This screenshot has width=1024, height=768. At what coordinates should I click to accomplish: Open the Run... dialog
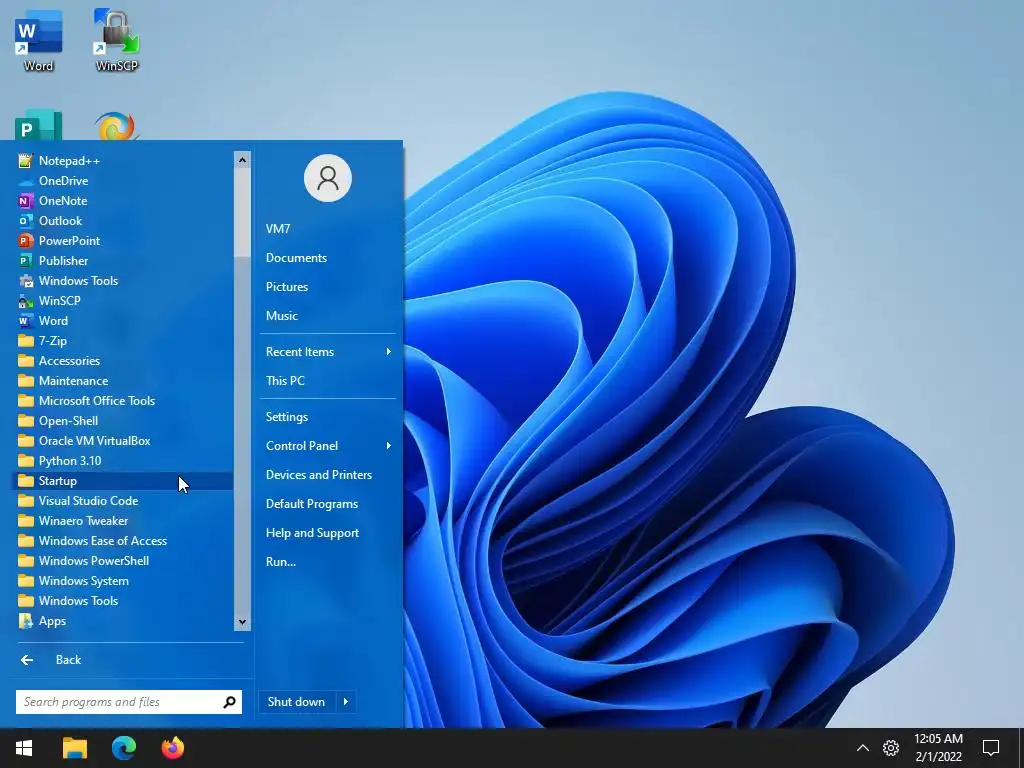coord(328,562)
